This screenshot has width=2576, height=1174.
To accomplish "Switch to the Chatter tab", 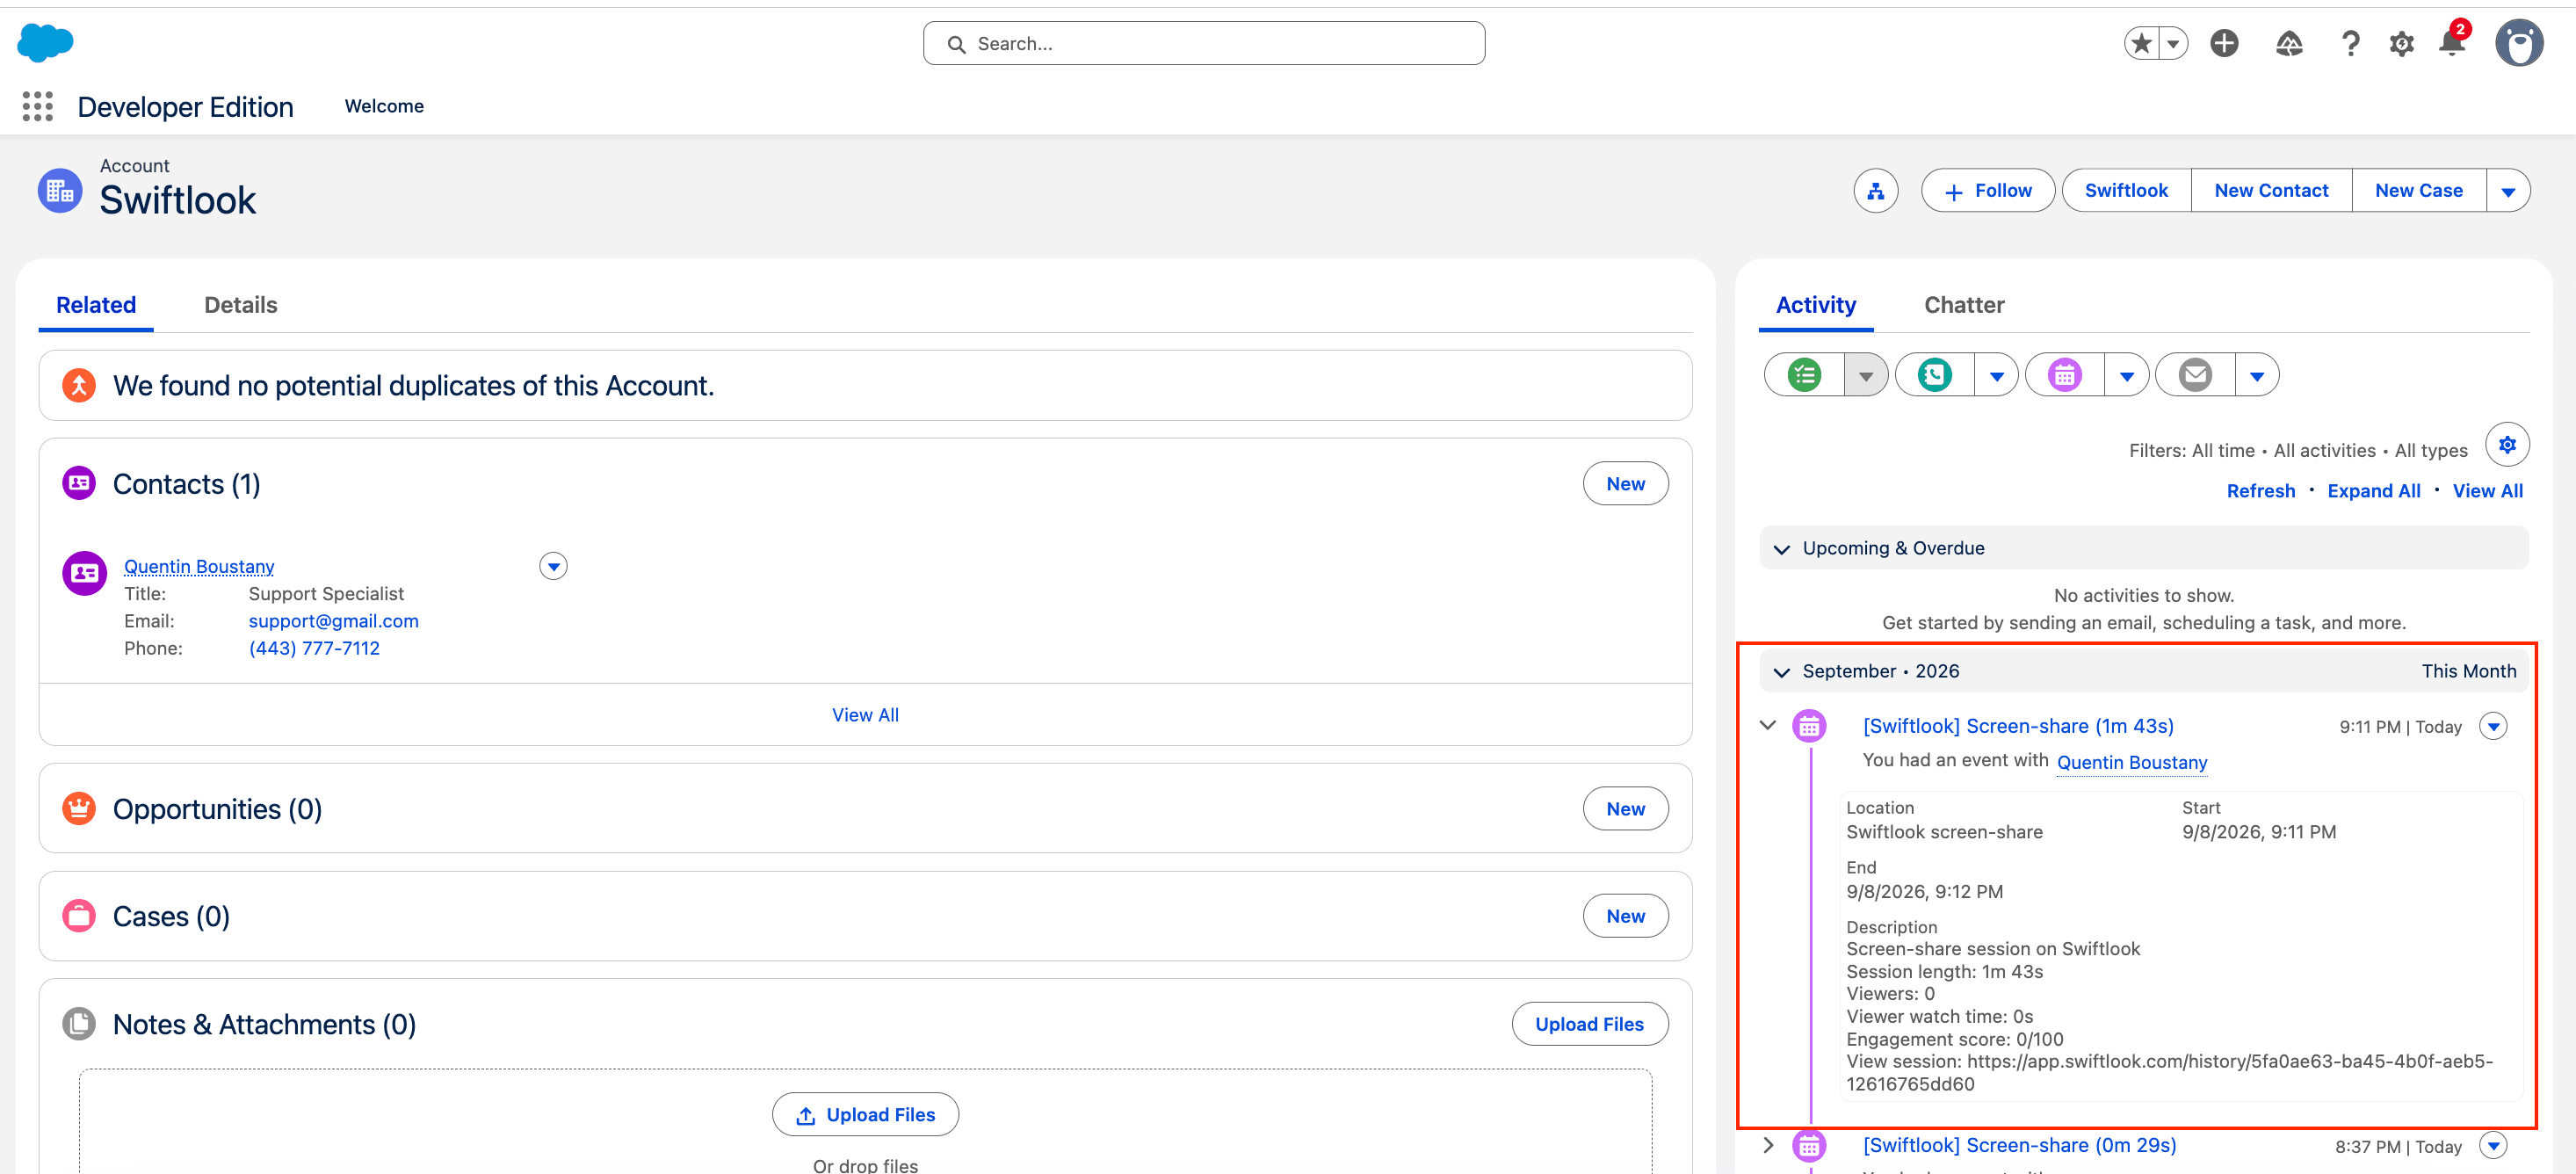I will [1964, 305].
